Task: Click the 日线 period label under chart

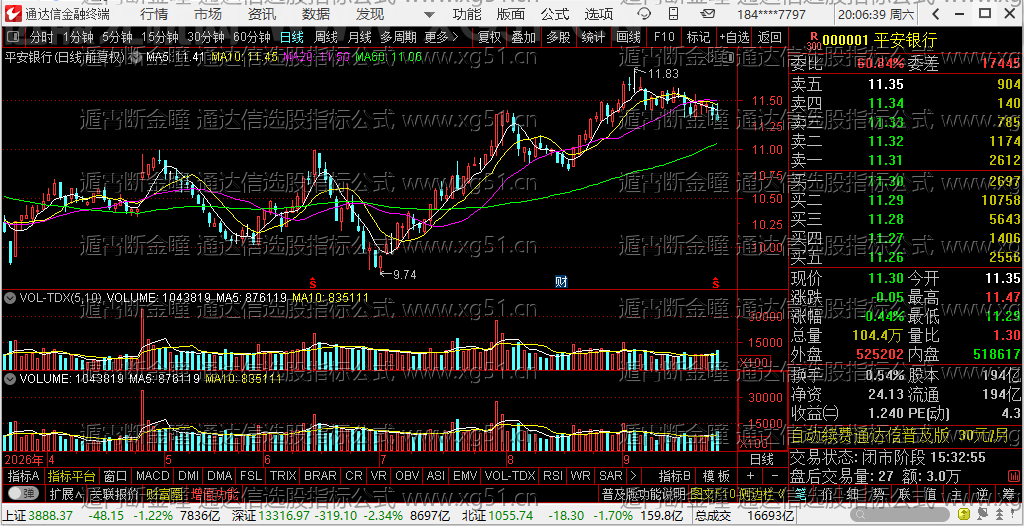Action: click(x=761, y=458)
